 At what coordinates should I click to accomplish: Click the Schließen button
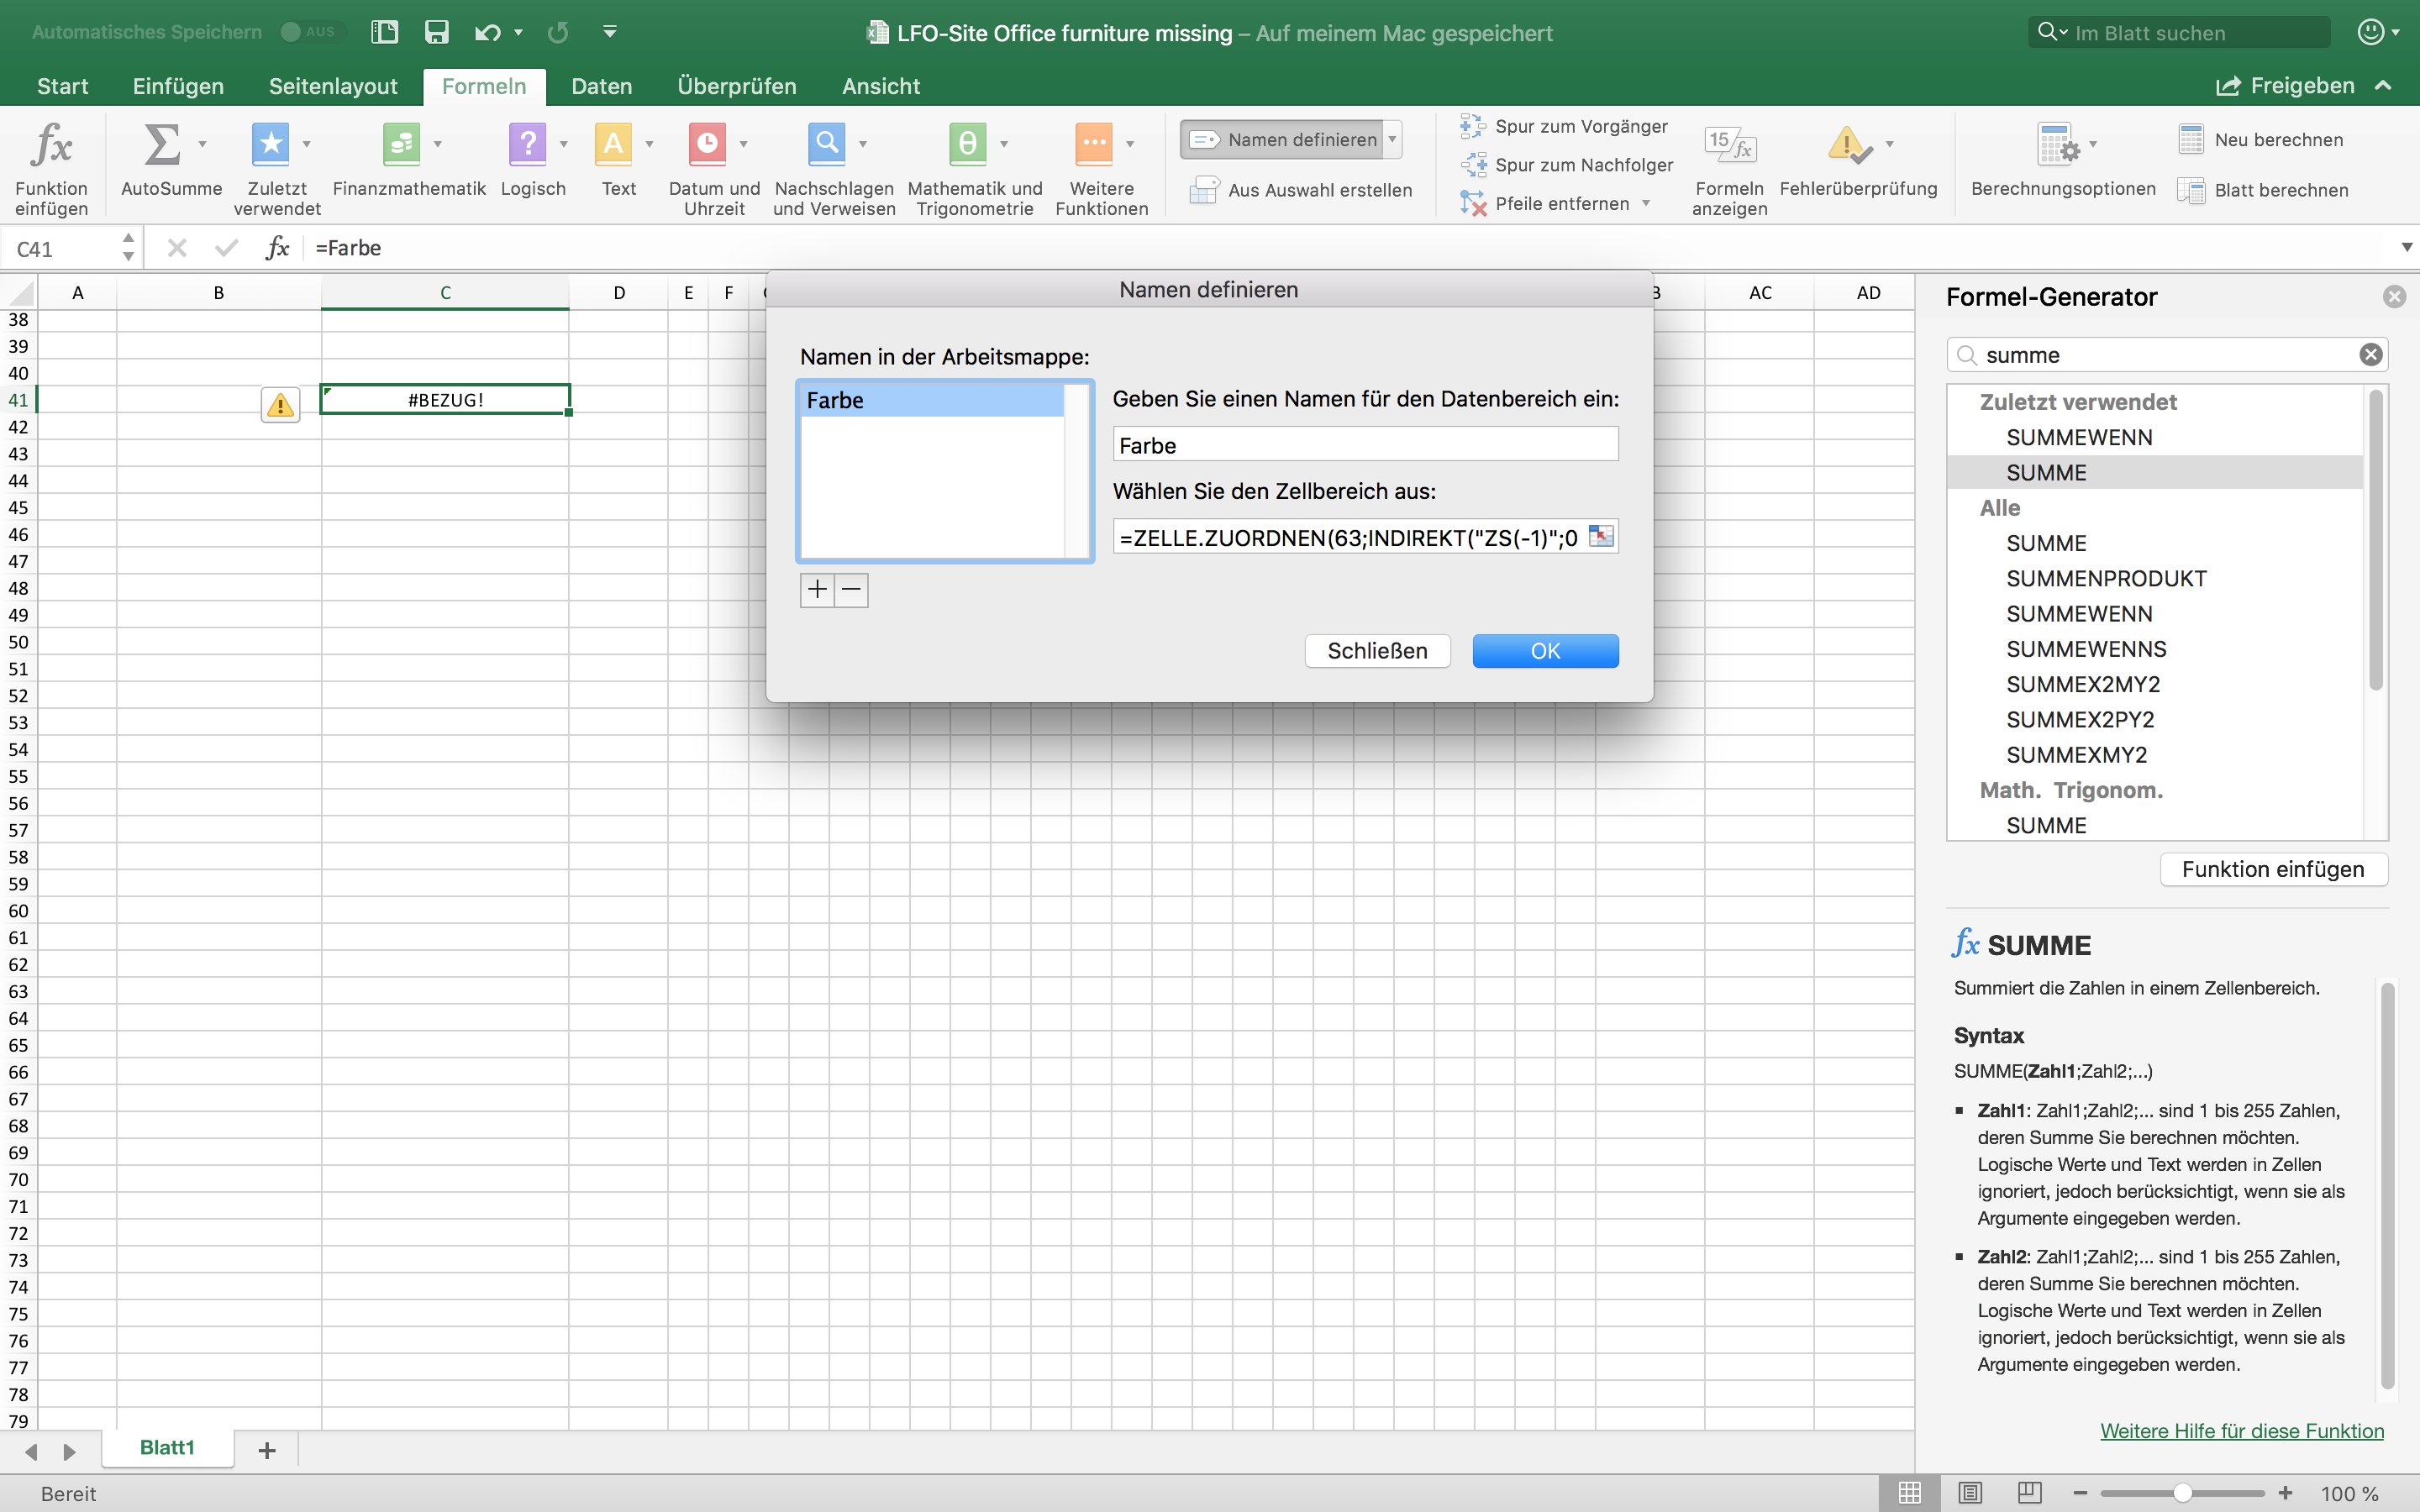[1377, 651]
